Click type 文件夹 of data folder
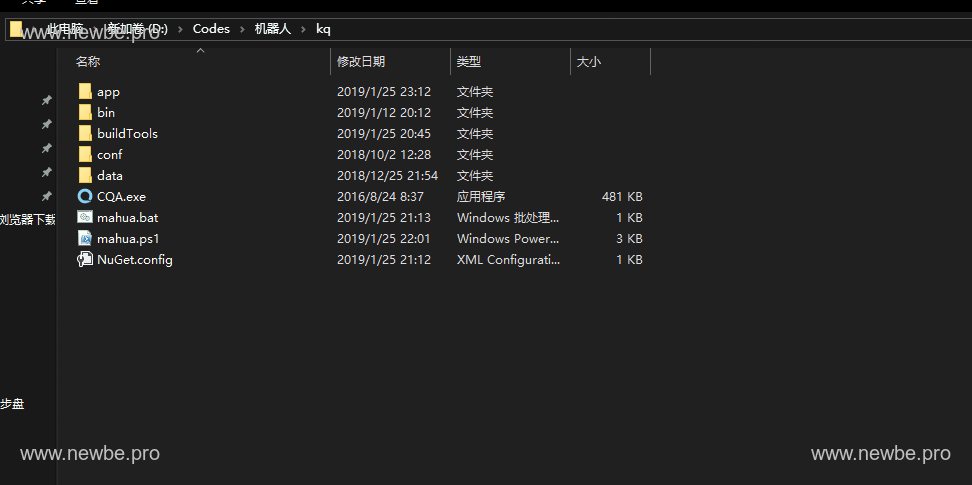 point(475,176)
